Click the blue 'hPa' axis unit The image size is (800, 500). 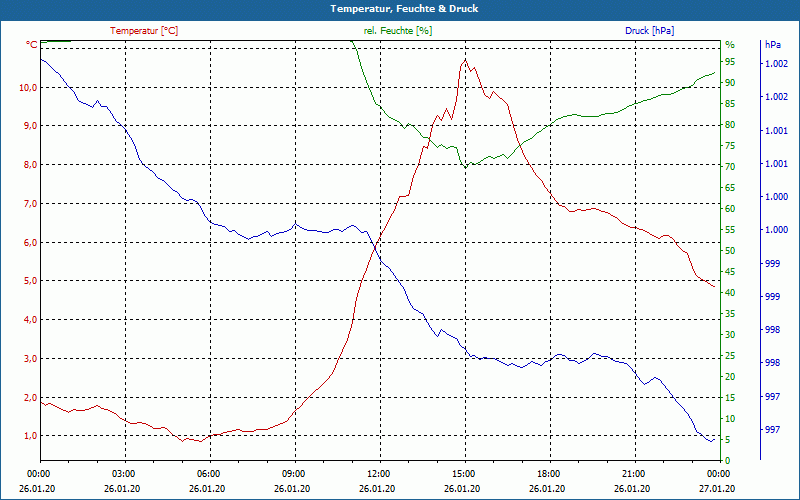click(x=773, y=45)
